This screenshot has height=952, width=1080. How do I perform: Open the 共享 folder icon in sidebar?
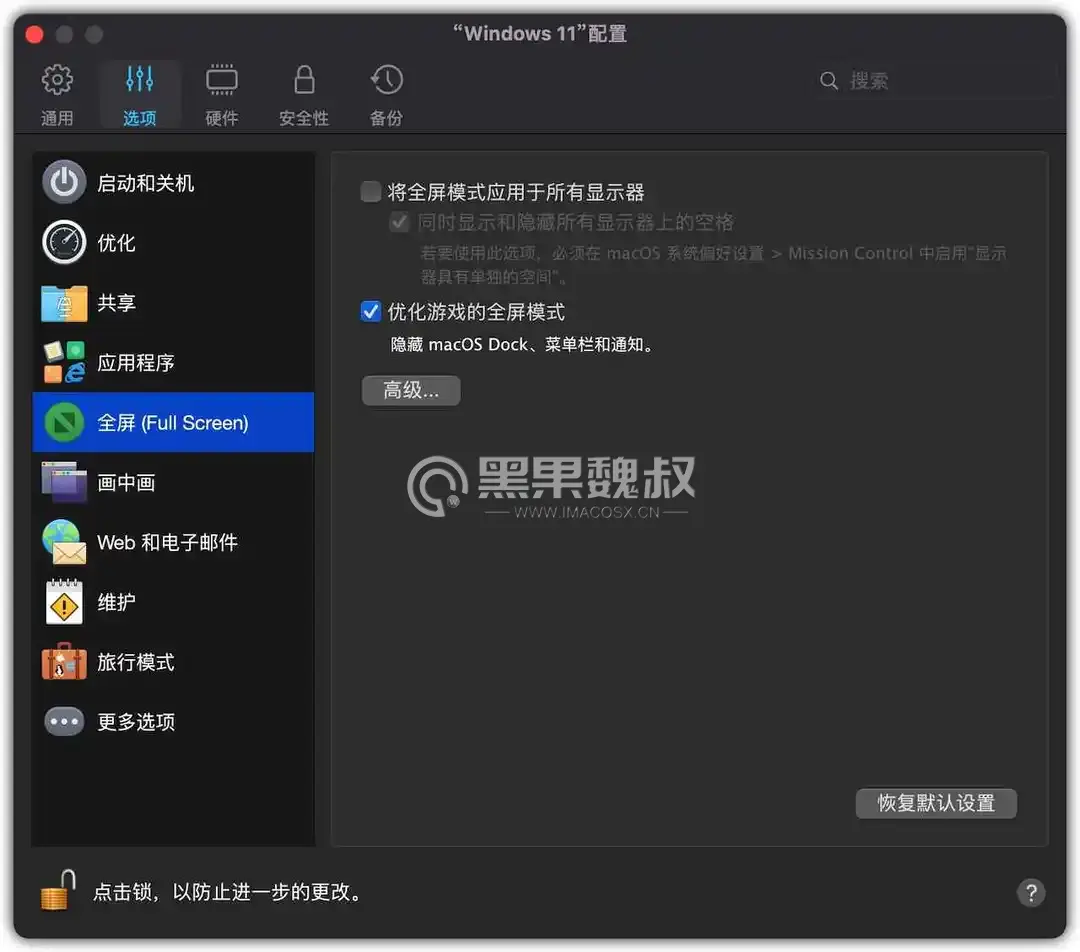coord(63,302)
